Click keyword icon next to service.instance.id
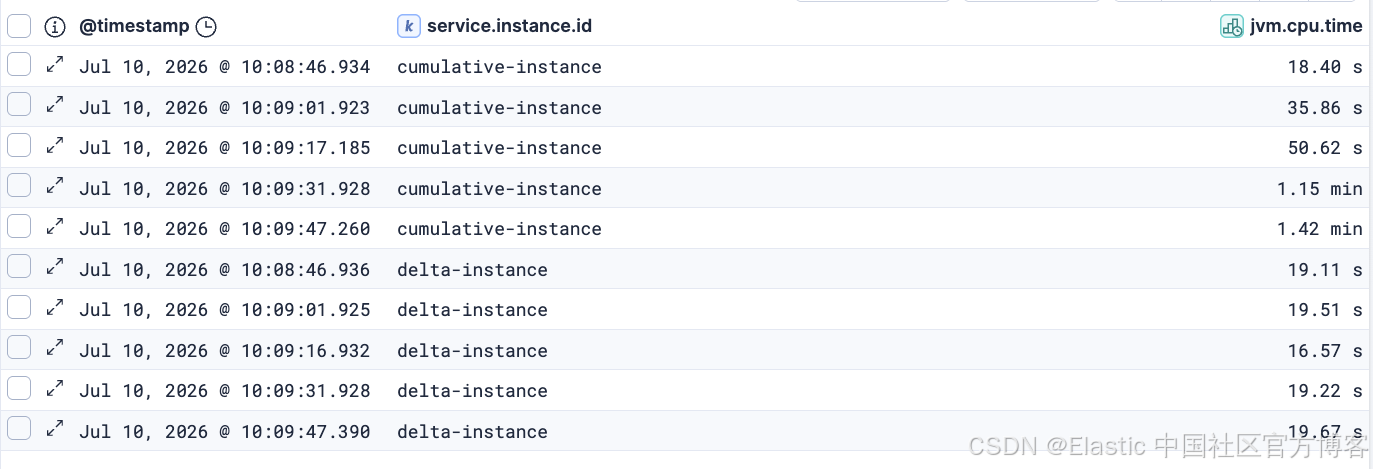The width and height of the screenshot is (1373, 469). (408, 26)
